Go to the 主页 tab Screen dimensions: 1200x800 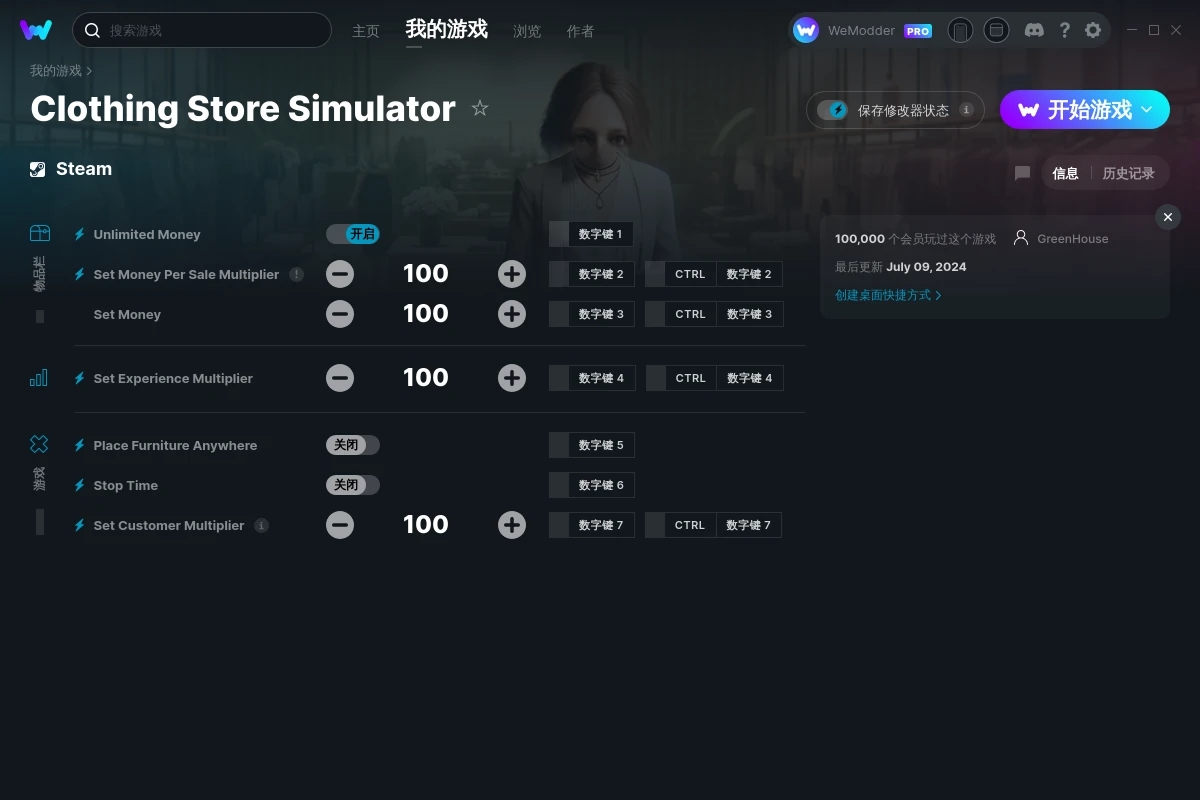[x=366, y=31]
